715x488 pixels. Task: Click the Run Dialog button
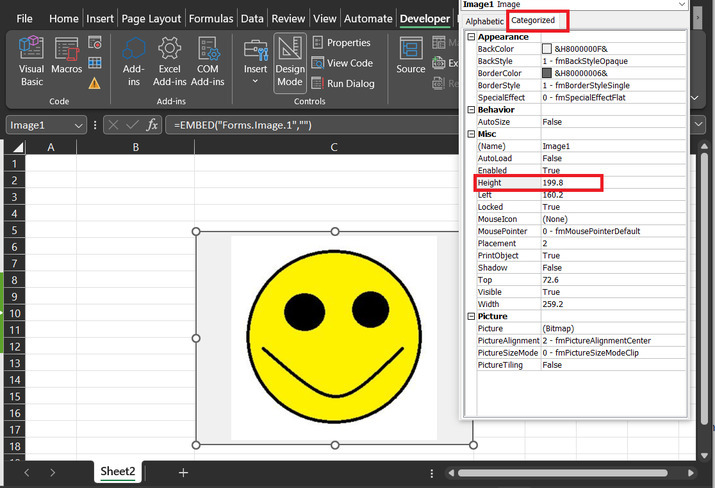pos(342,83)
